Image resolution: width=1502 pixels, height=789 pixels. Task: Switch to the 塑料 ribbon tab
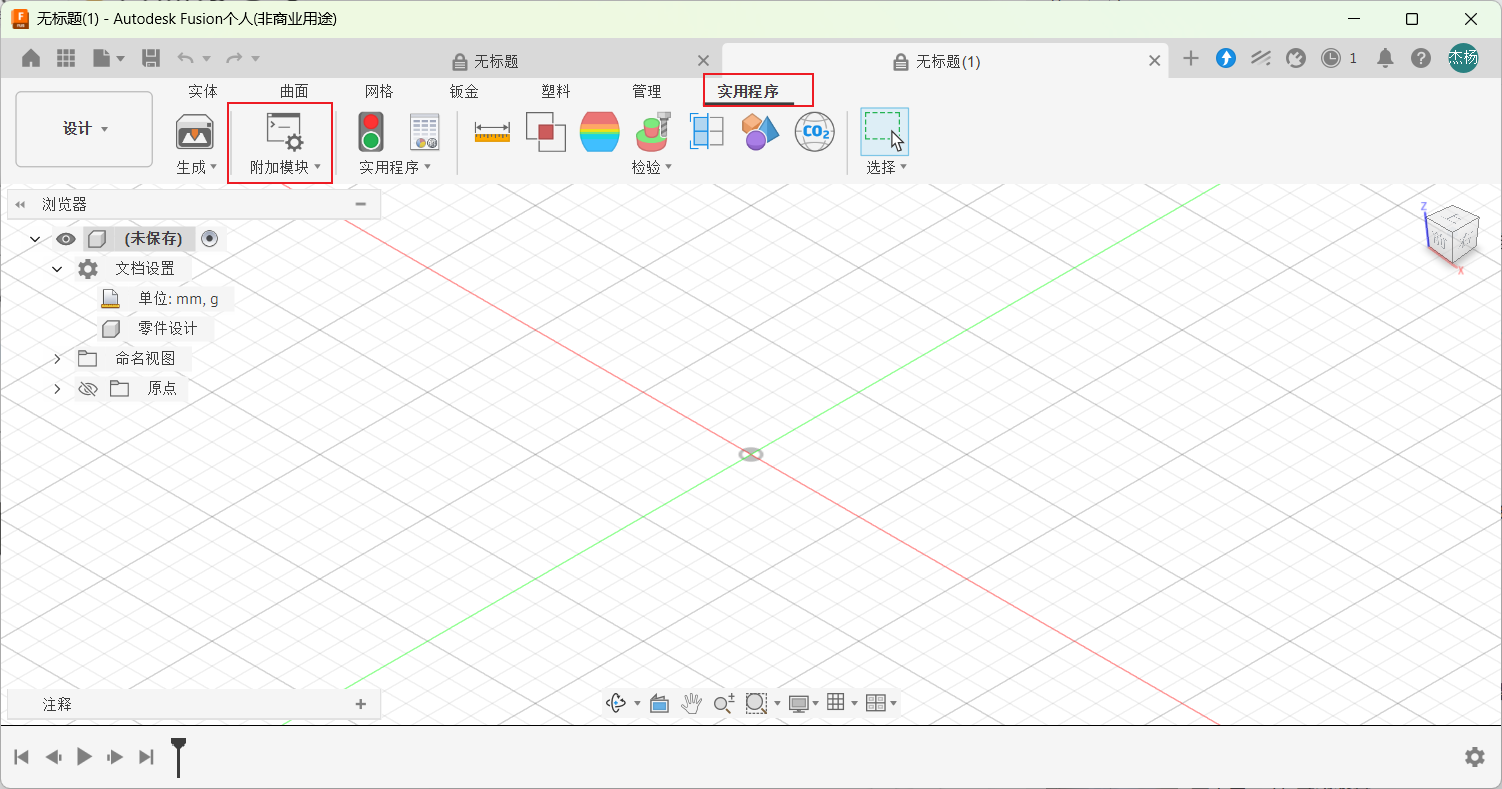pos(556,91)
